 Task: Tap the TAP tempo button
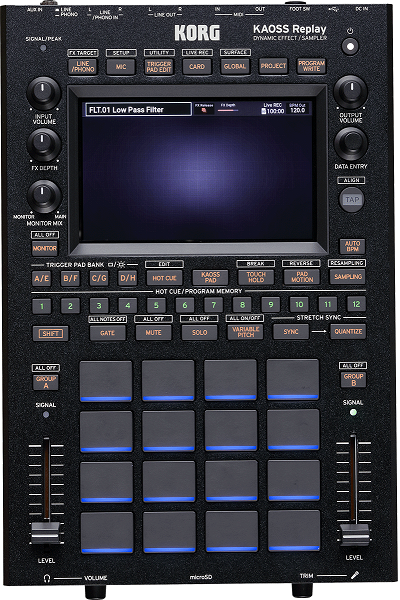coord(352,200)
